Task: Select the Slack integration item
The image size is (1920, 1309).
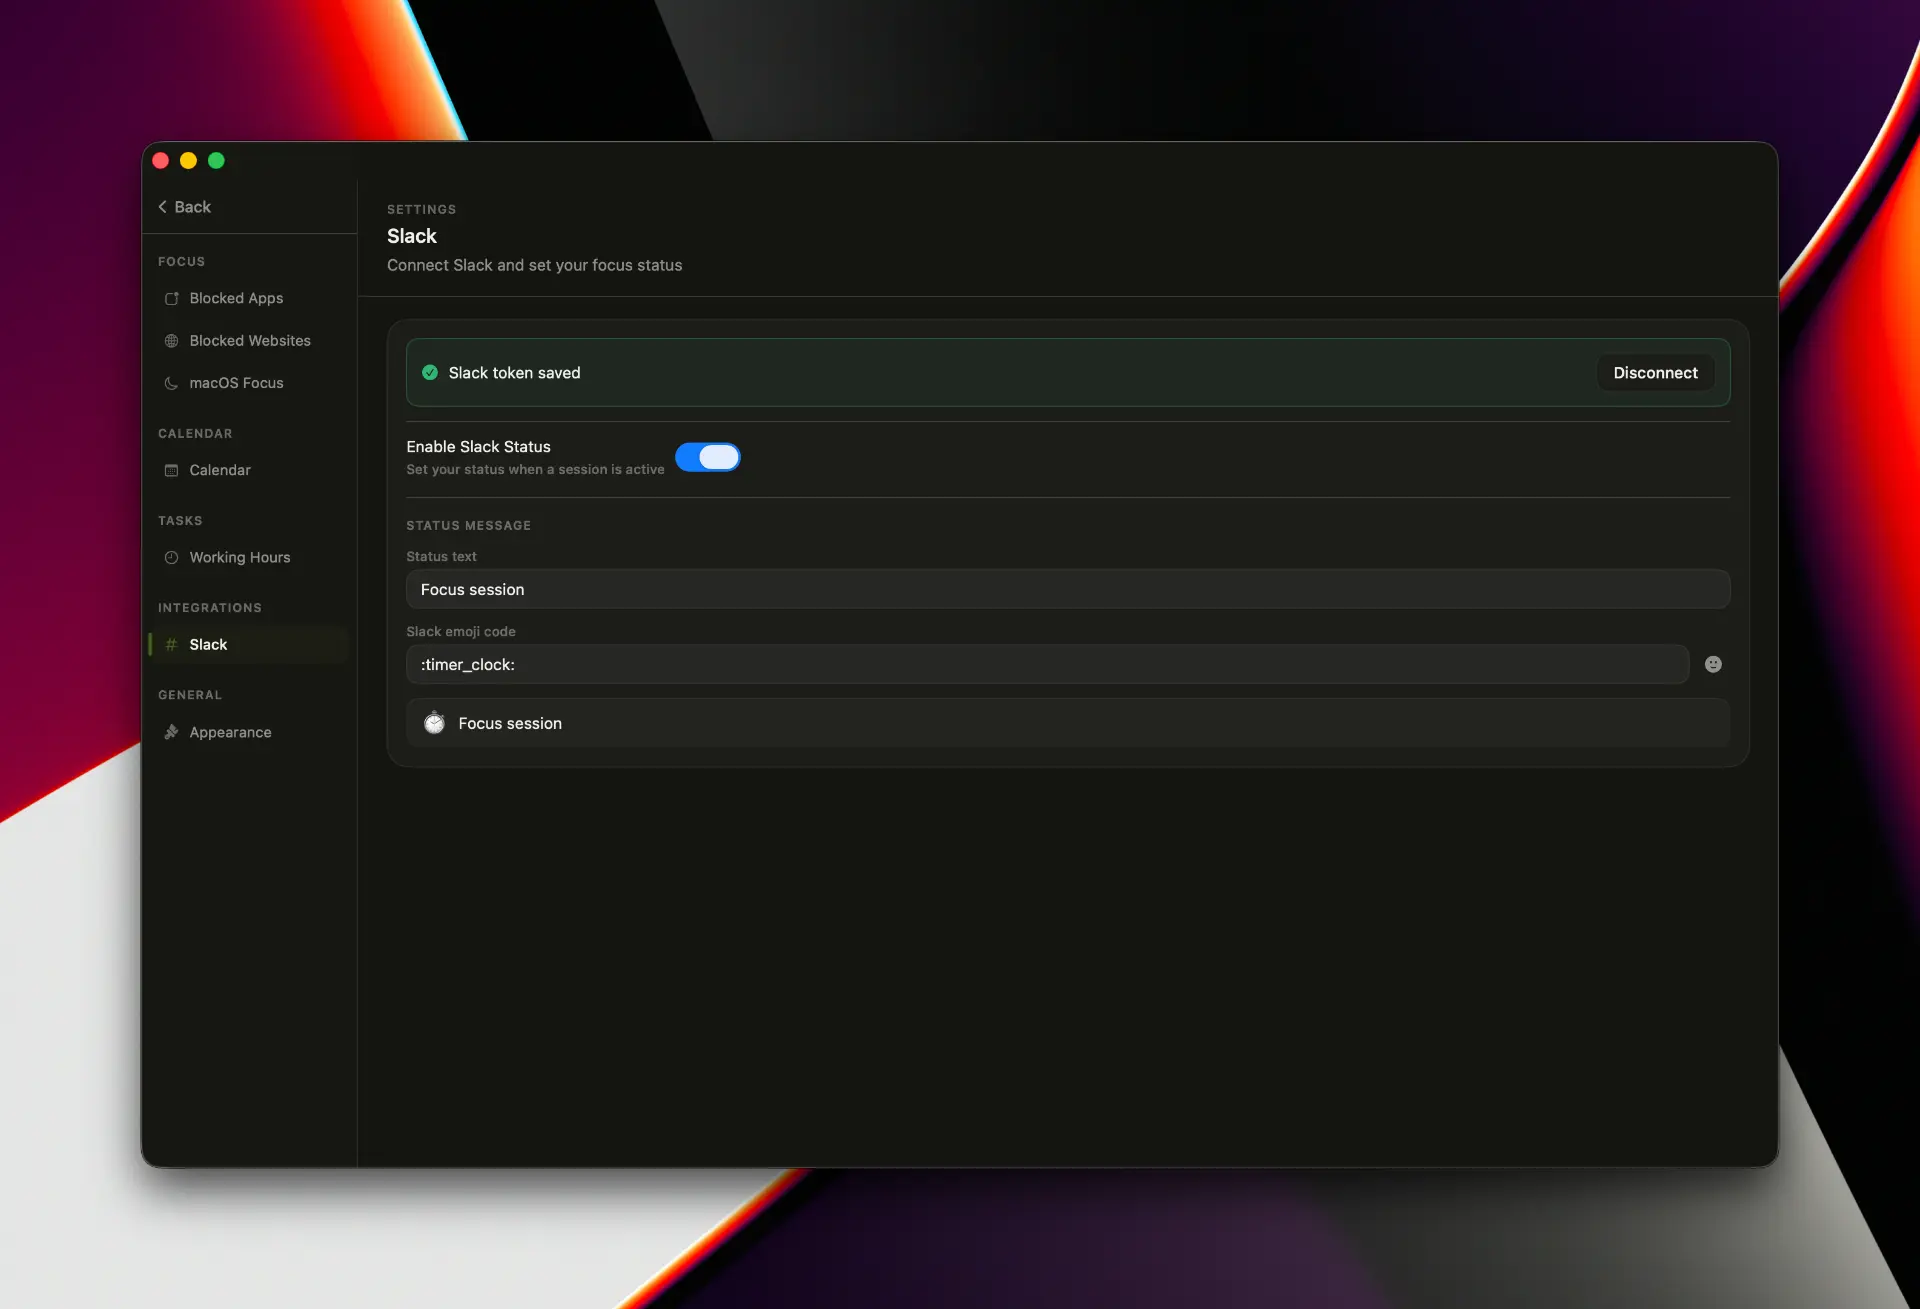Action: coord(250,645)
